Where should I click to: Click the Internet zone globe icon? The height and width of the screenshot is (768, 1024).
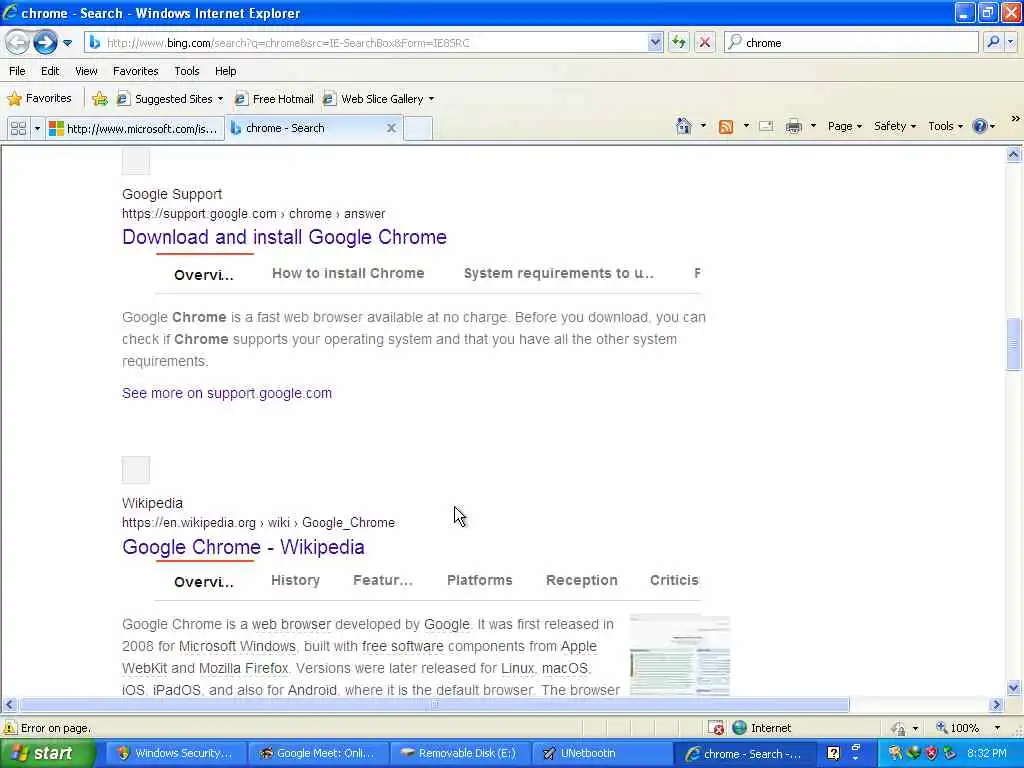[x=739, y=728]
